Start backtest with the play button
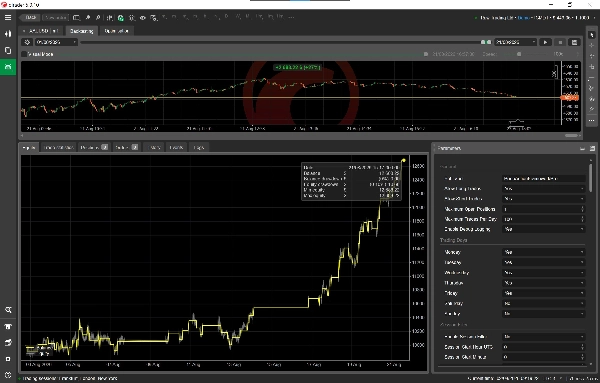The image size is (600, 383). 545,42
